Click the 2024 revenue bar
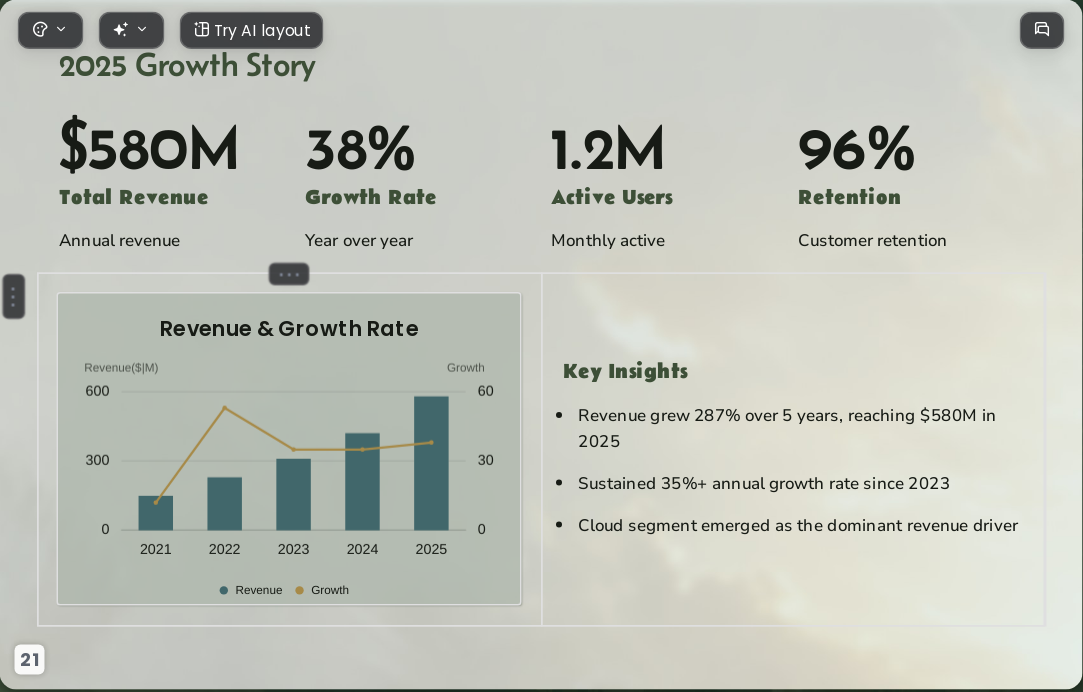The height and width of the screenshot is (692, 1083). (362, 481)
